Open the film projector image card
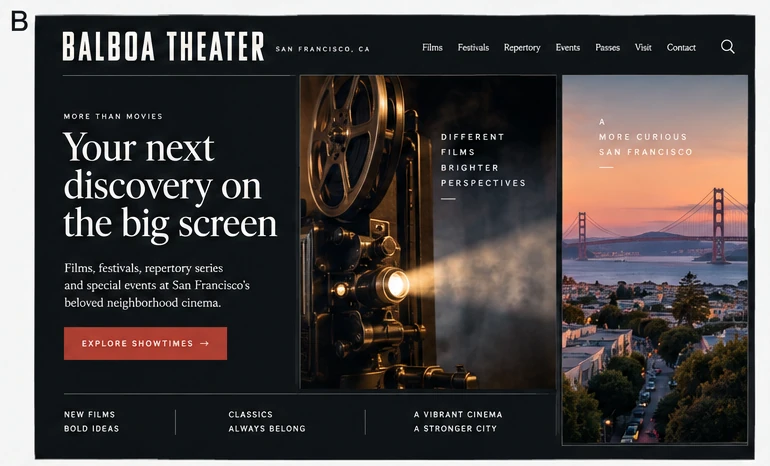This screenshot has width=770, height=466. (428, 232)
